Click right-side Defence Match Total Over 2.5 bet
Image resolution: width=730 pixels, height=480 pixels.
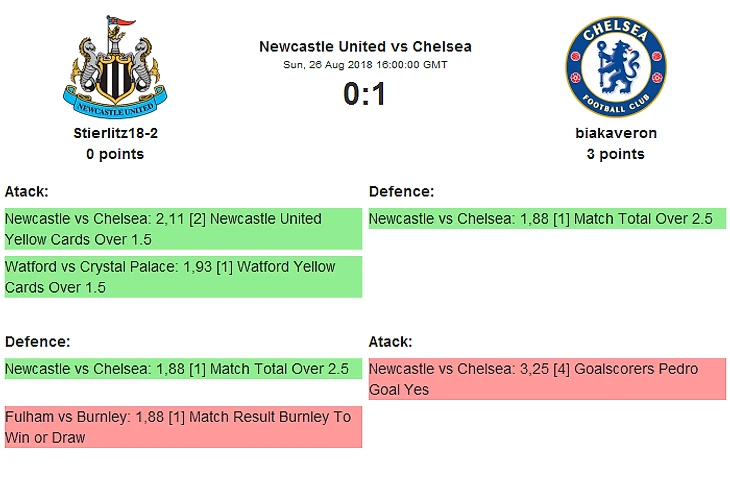[547, 218]
